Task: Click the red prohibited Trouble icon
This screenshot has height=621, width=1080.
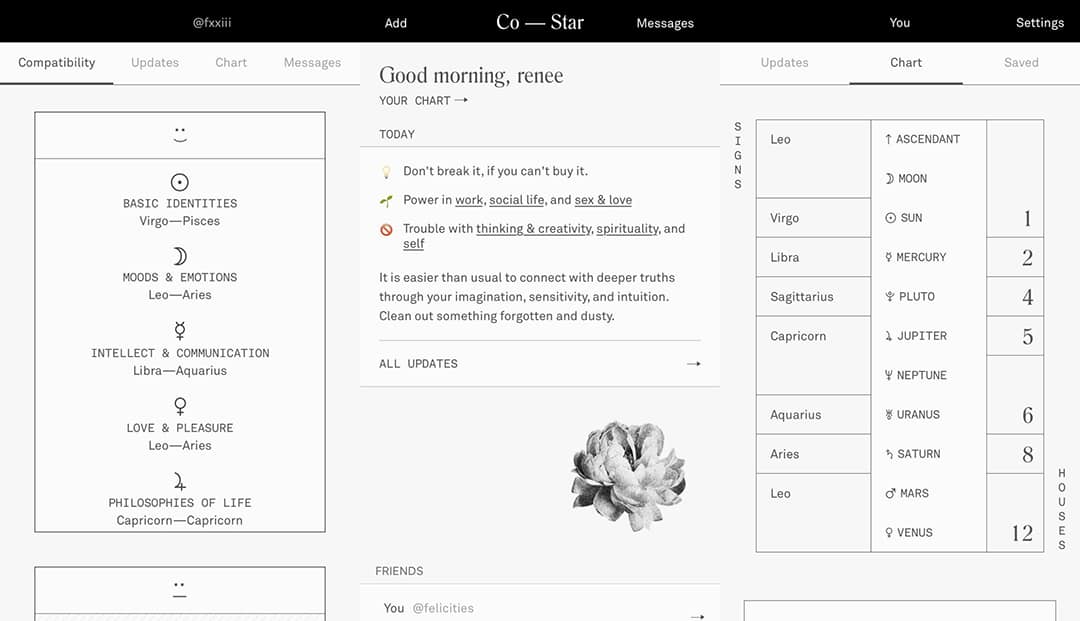Action: coord(386,230)
